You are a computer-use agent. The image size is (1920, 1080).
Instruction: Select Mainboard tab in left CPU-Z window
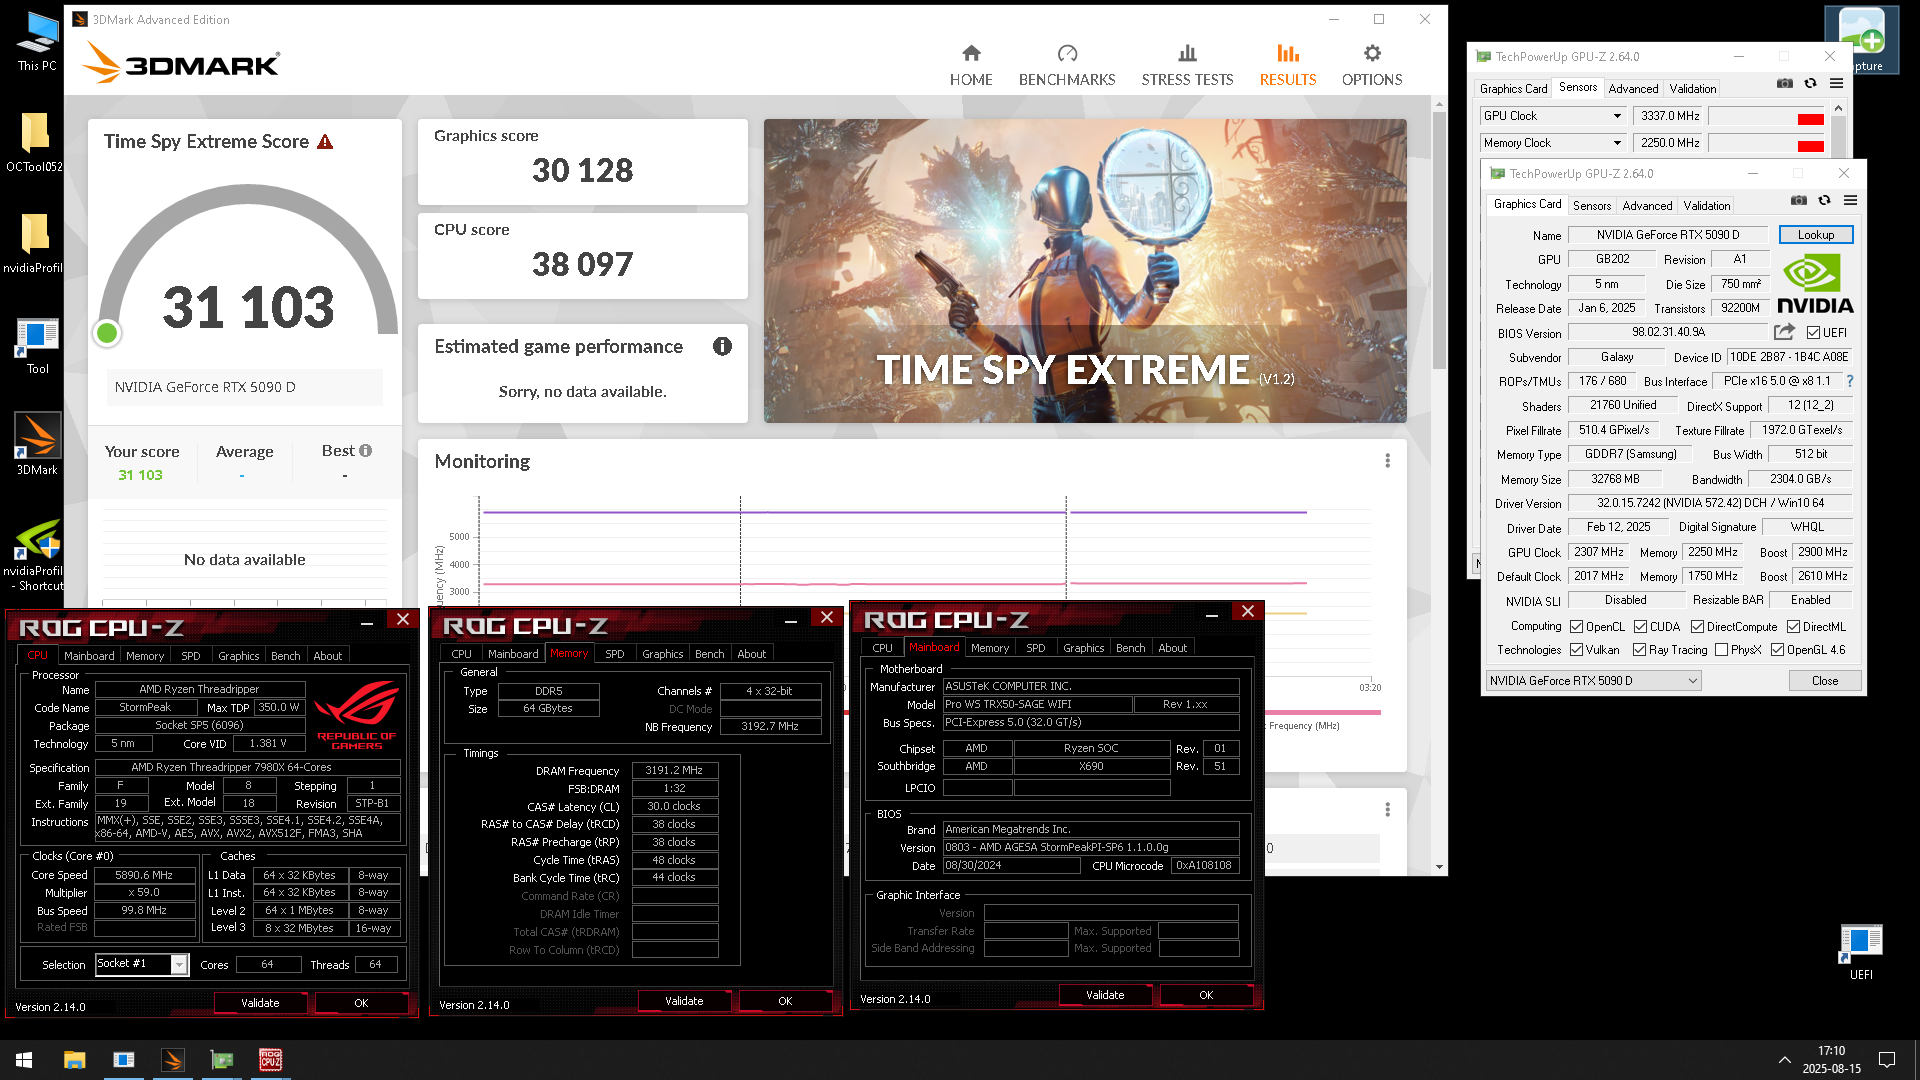pos(89,656)
